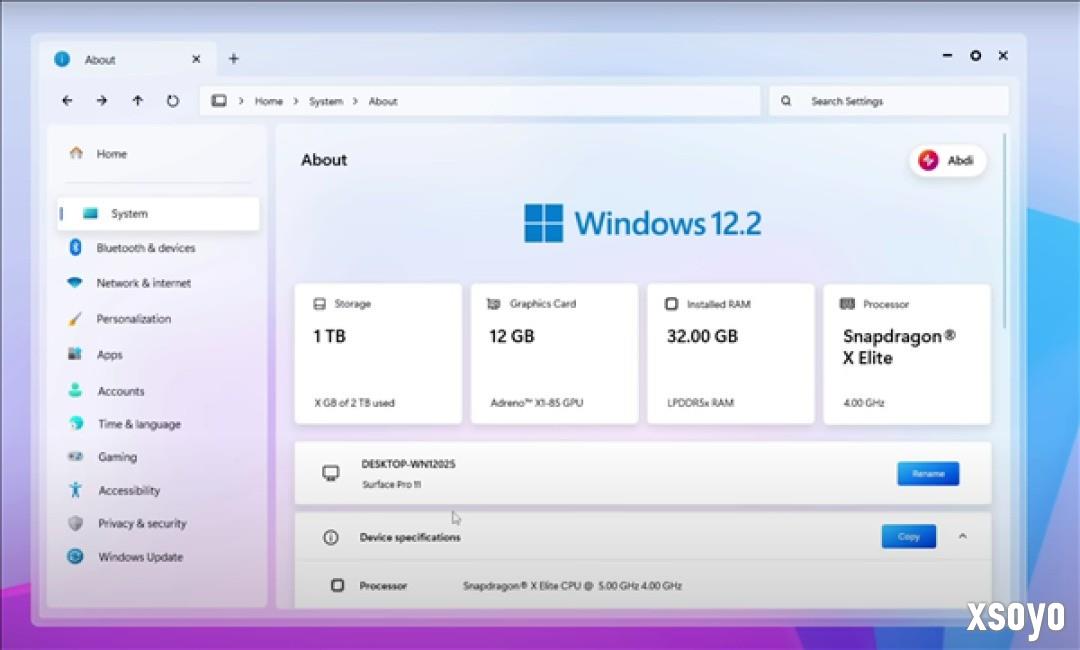The image size is (1080, 650).
Task: Click the Processor row icon in specifications
Action: click(338, 585)
